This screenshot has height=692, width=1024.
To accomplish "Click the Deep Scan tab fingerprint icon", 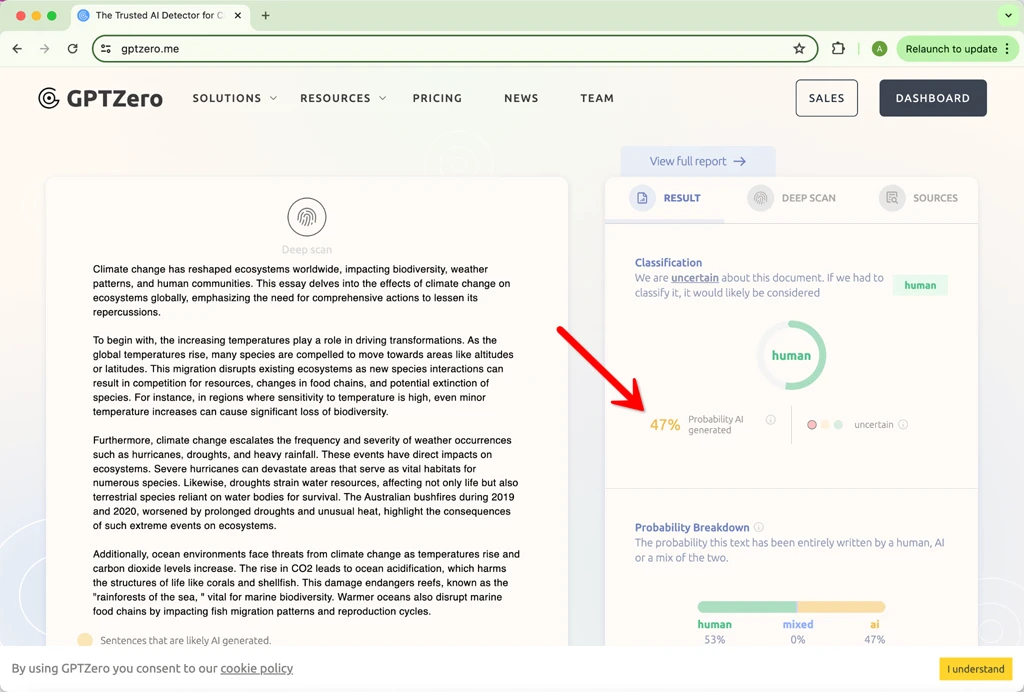I will pos(760,198).
